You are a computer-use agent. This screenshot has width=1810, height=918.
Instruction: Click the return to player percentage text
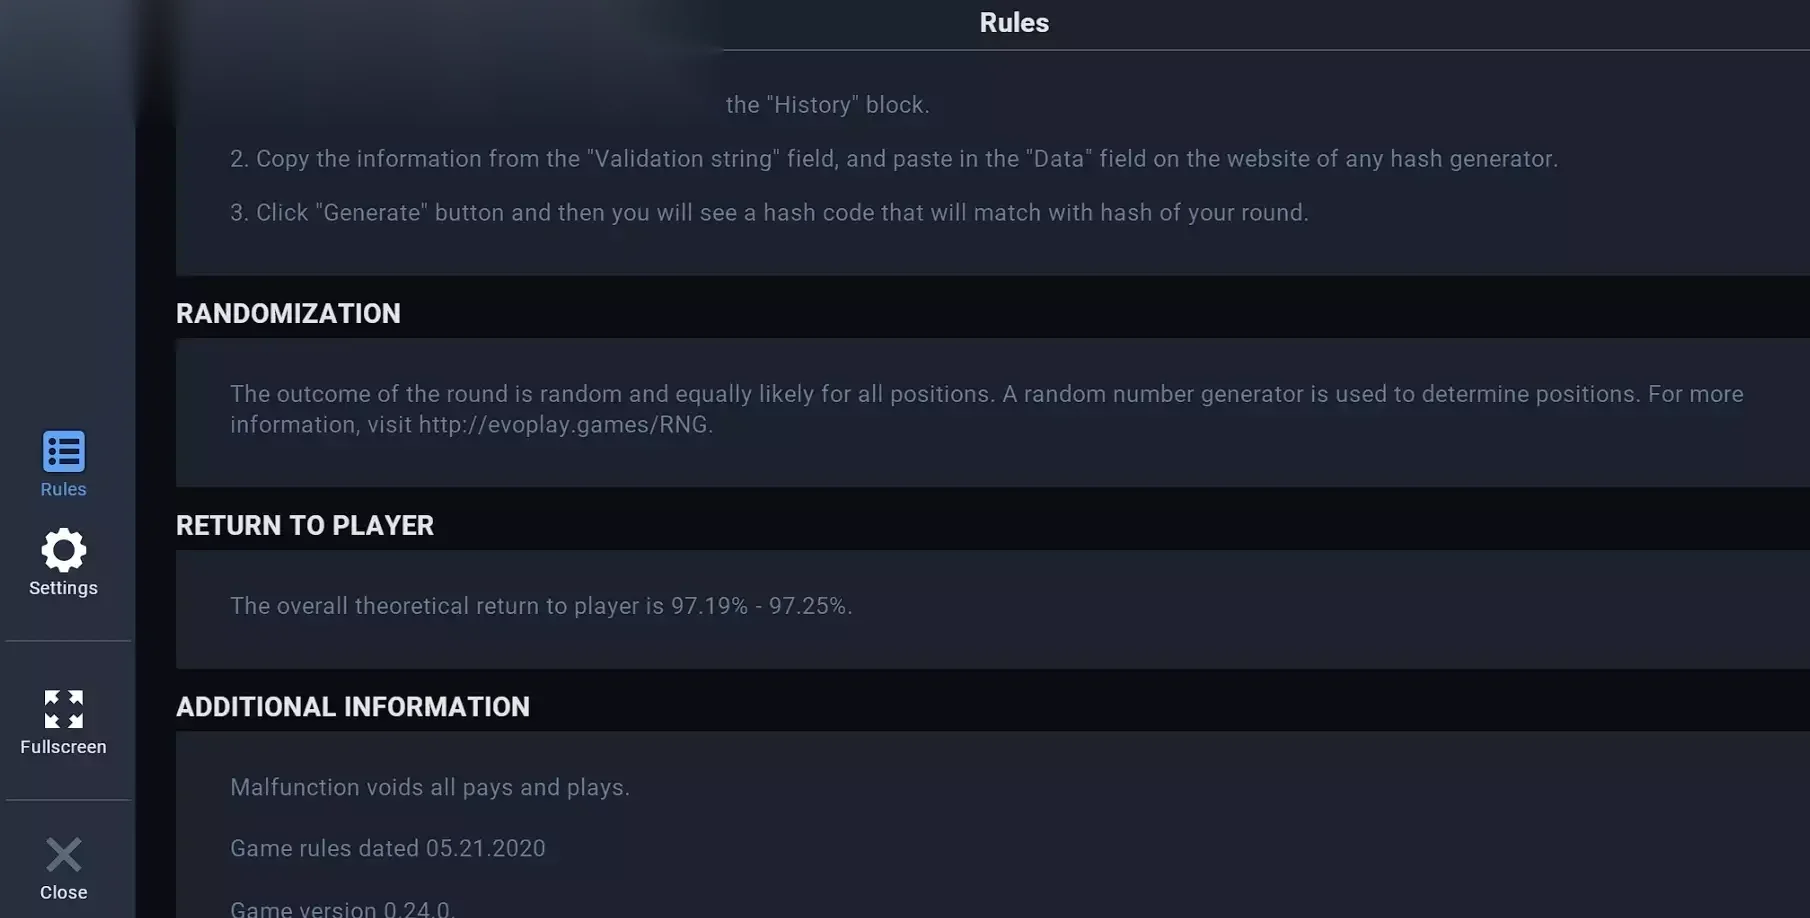(x=541, y=606)
